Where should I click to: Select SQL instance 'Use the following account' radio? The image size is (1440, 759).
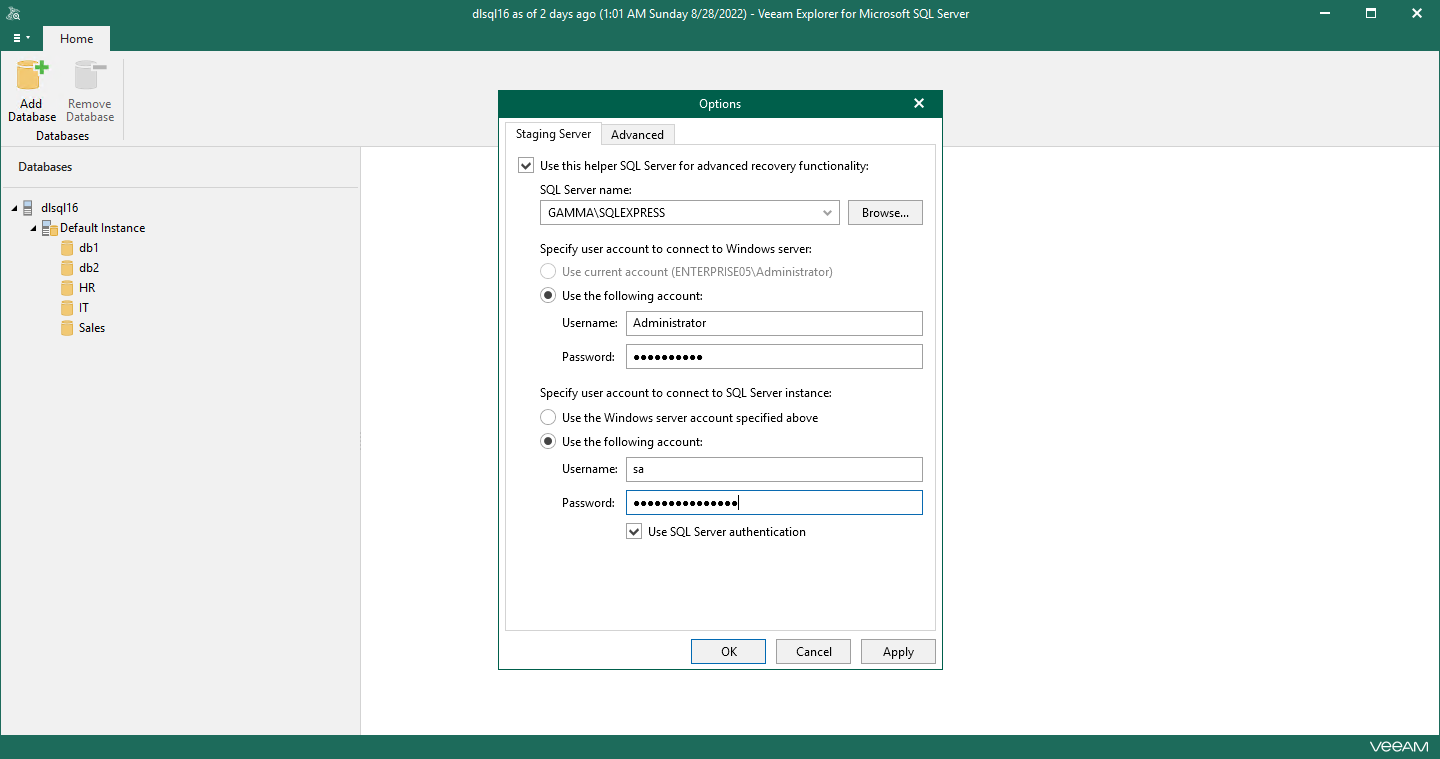[548, 442]
